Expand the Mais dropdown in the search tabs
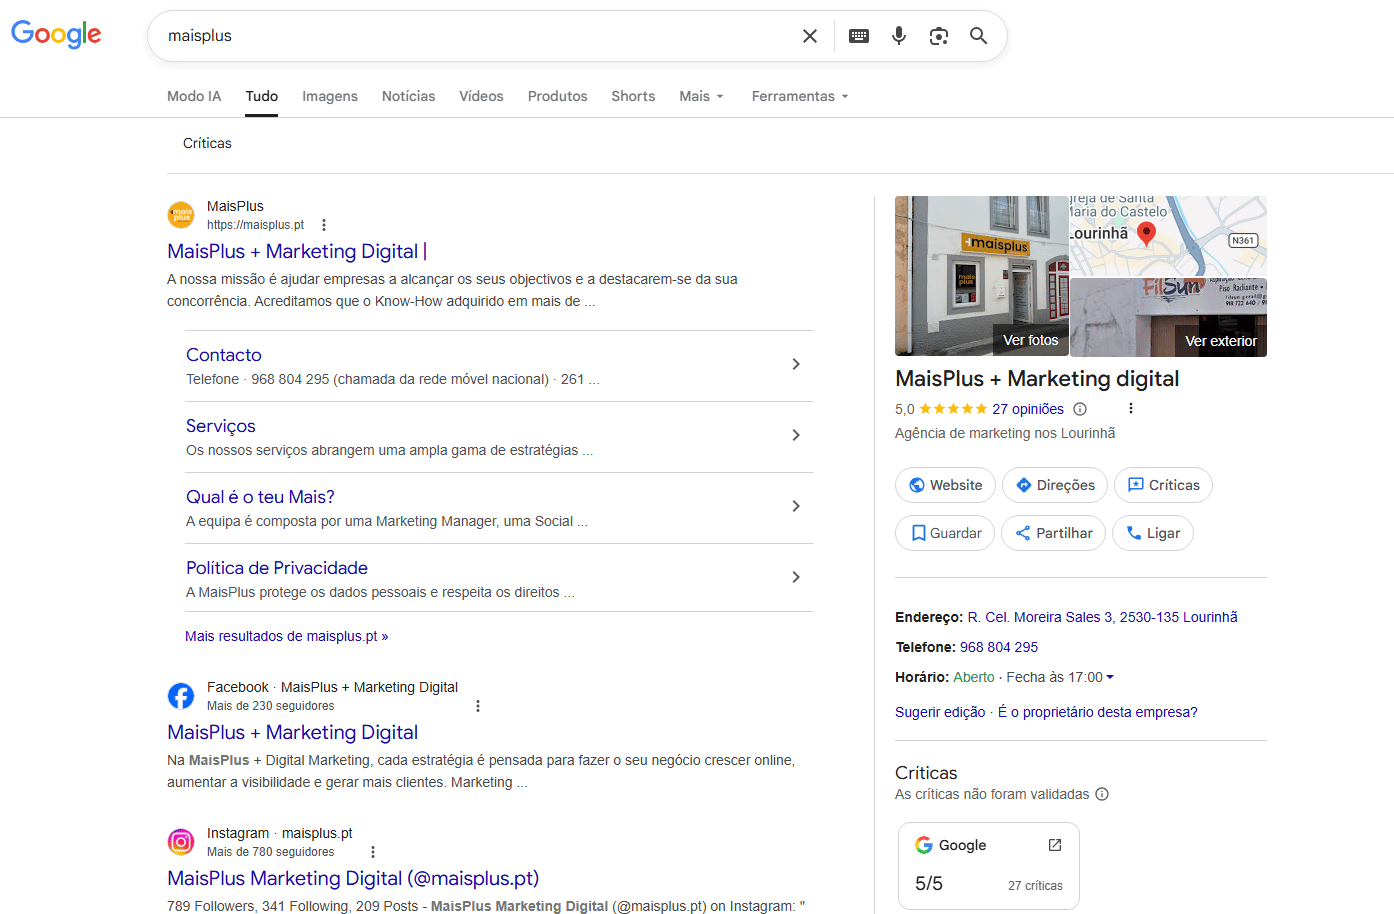This screenshot has width=1394, height=914. tap(701, 96)
